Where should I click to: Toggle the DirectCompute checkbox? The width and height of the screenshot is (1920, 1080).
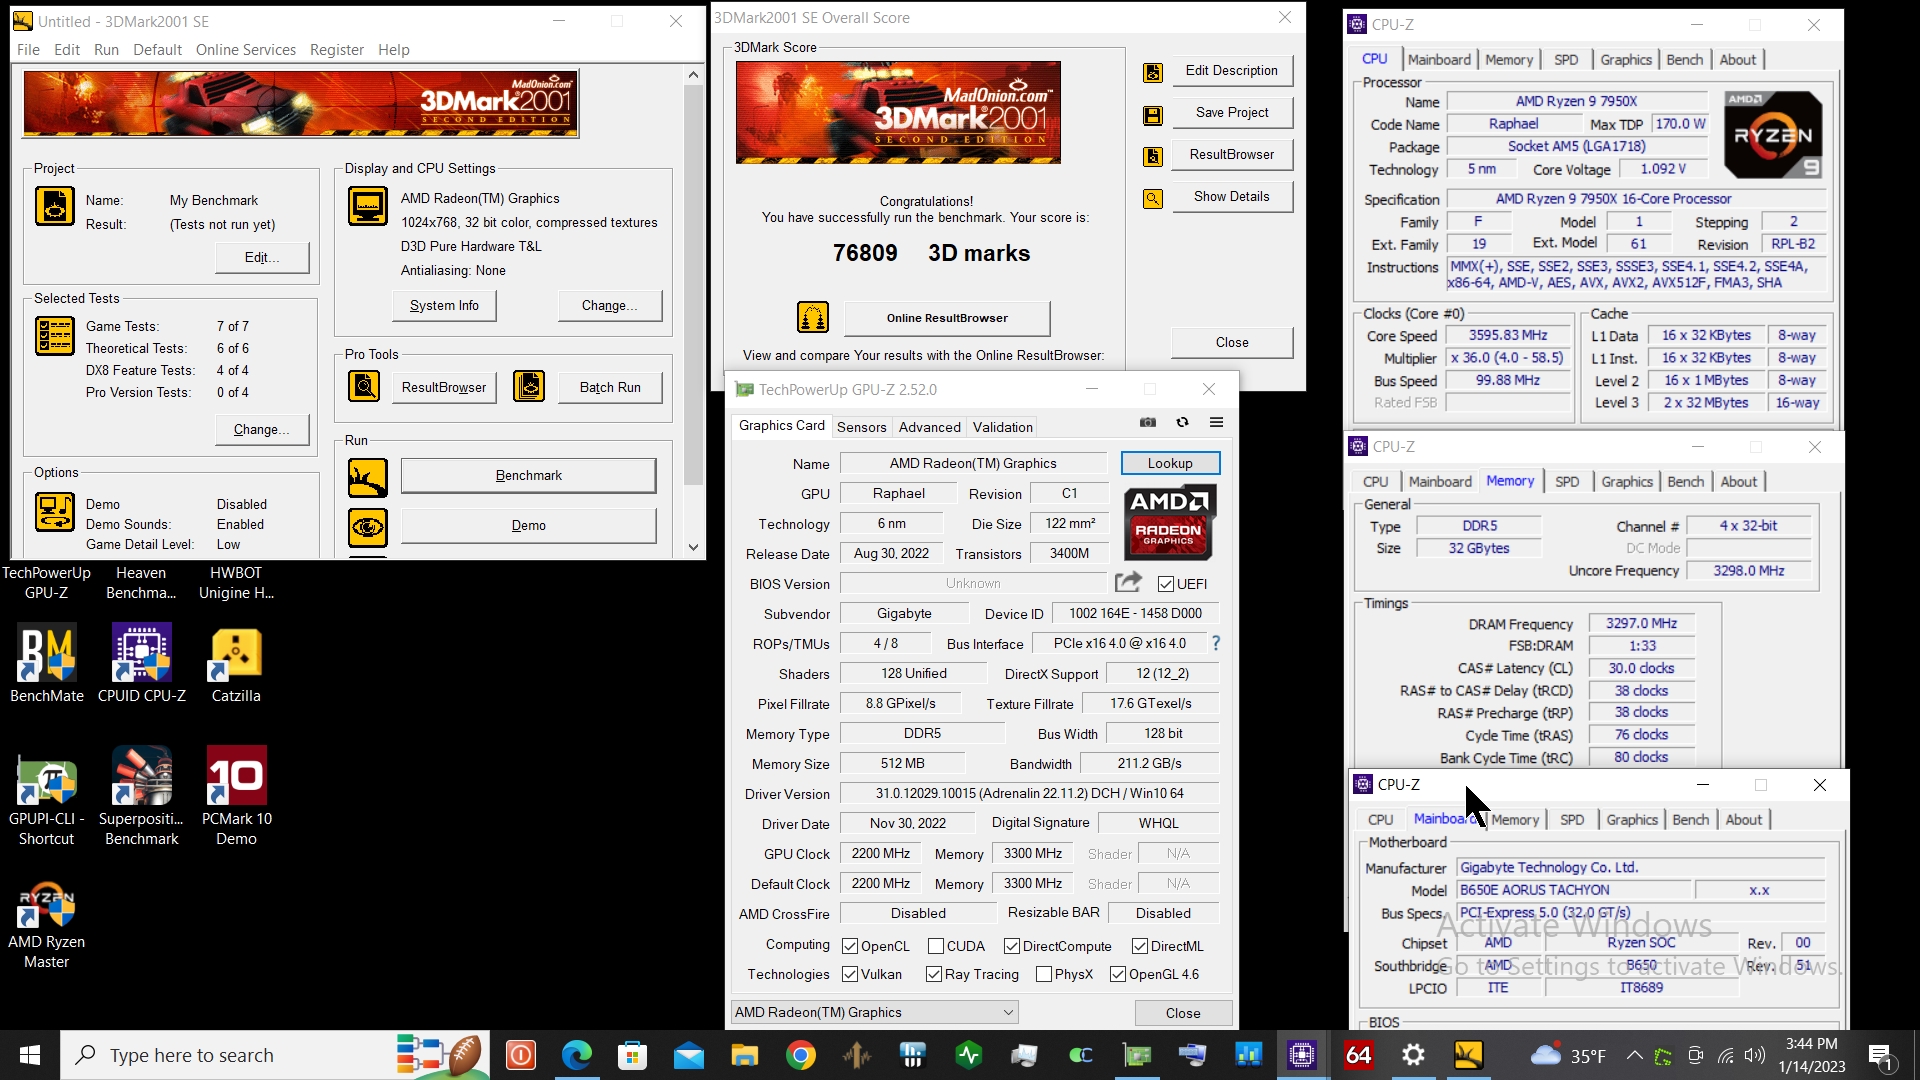(1012, 946)
